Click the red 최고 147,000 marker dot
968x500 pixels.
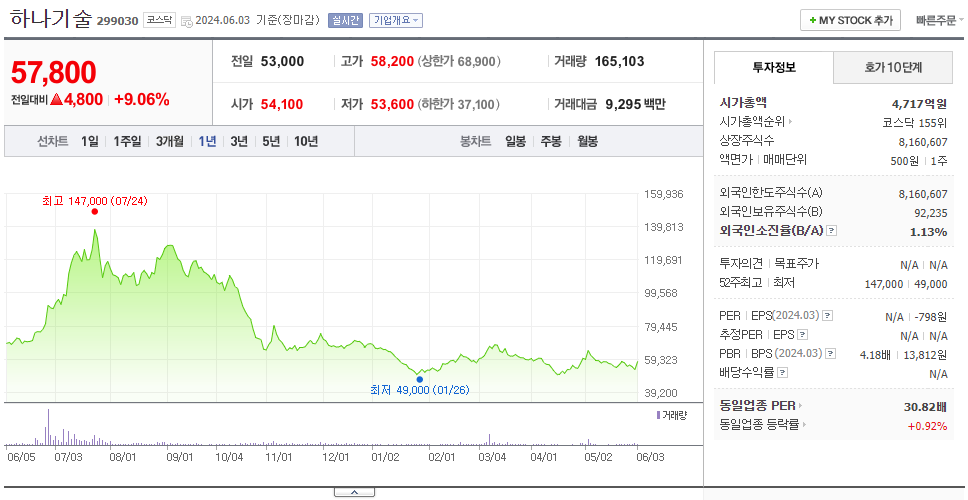[94, 212]
